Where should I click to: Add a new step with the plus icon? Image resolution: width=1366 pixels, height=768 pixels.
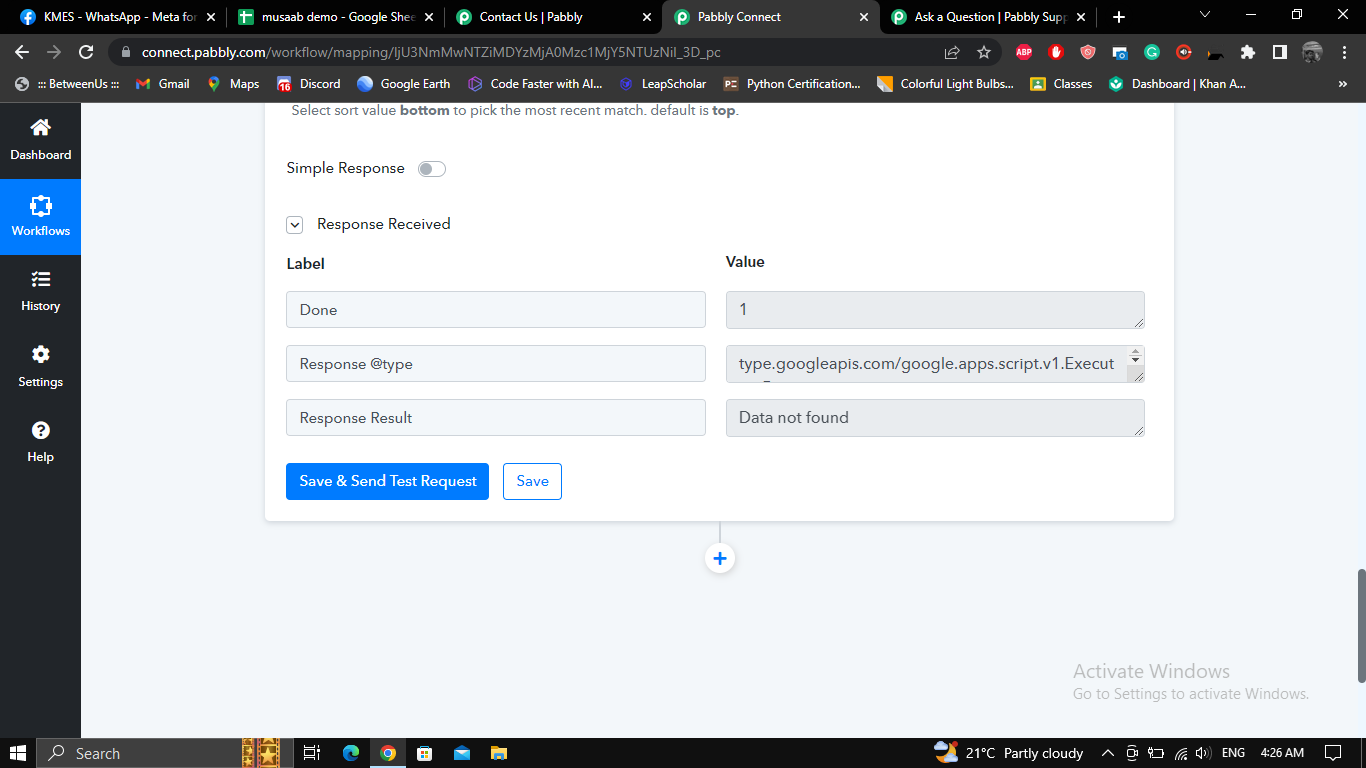click(x=720, y=558)
